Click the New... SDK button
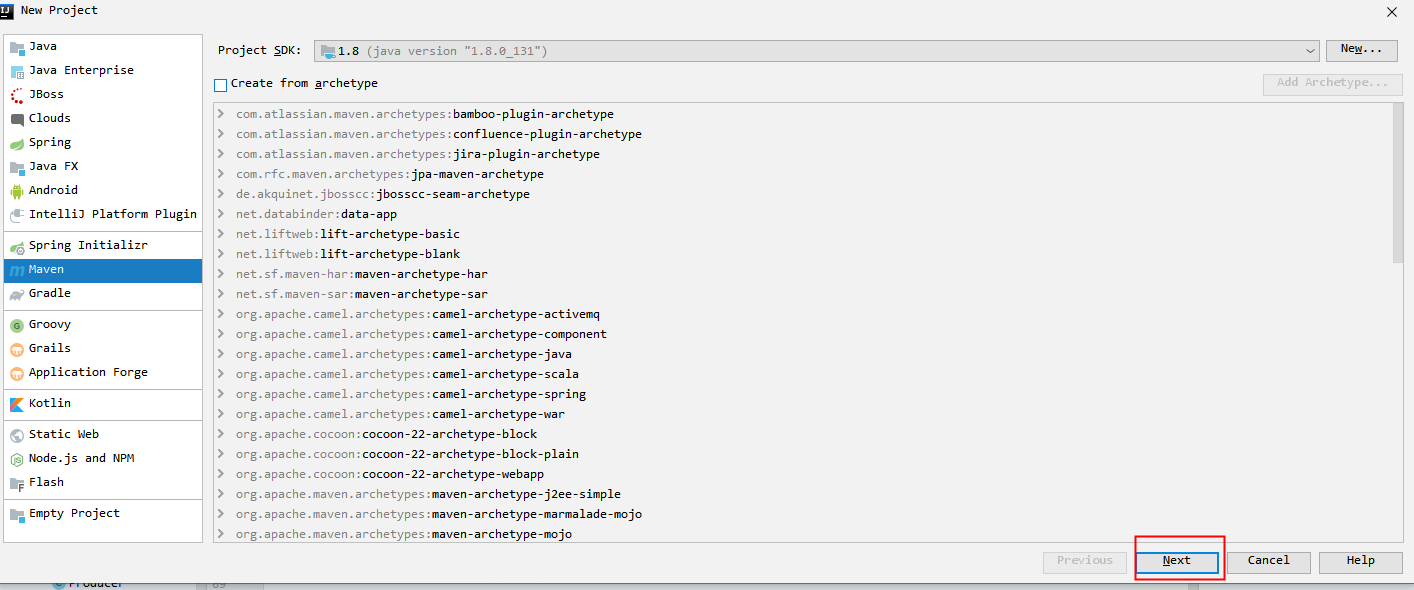This screenshot has height=590, width=1414. [x=1361, y=49]
